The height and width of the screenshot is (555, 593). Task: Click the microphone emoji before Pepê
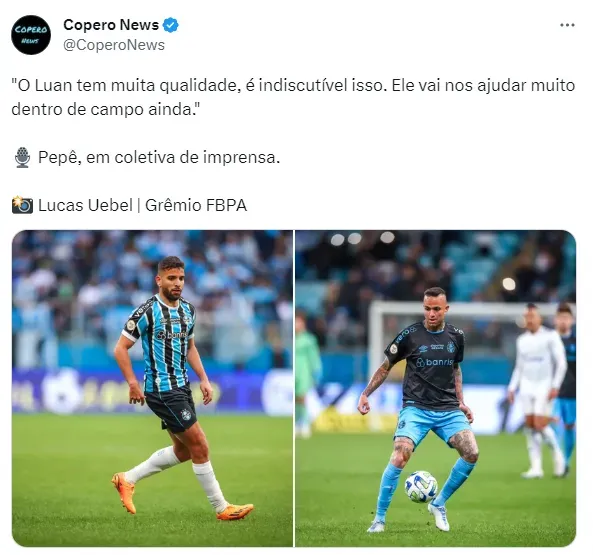(x=23, y=157)
